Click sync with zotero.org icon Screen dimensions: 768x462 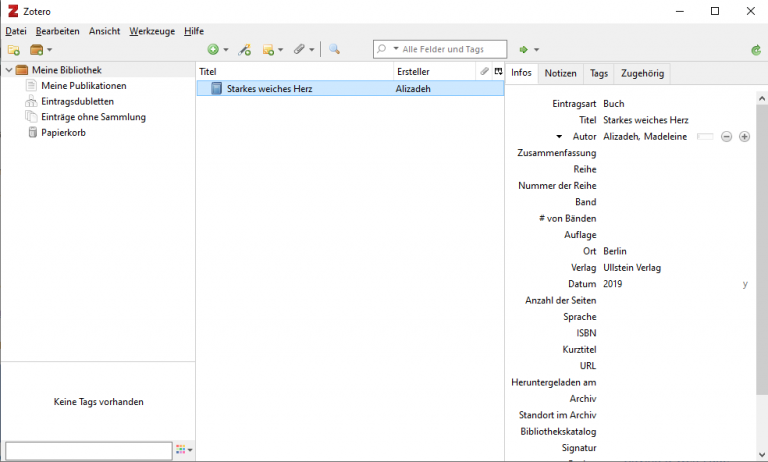(756, 49)
